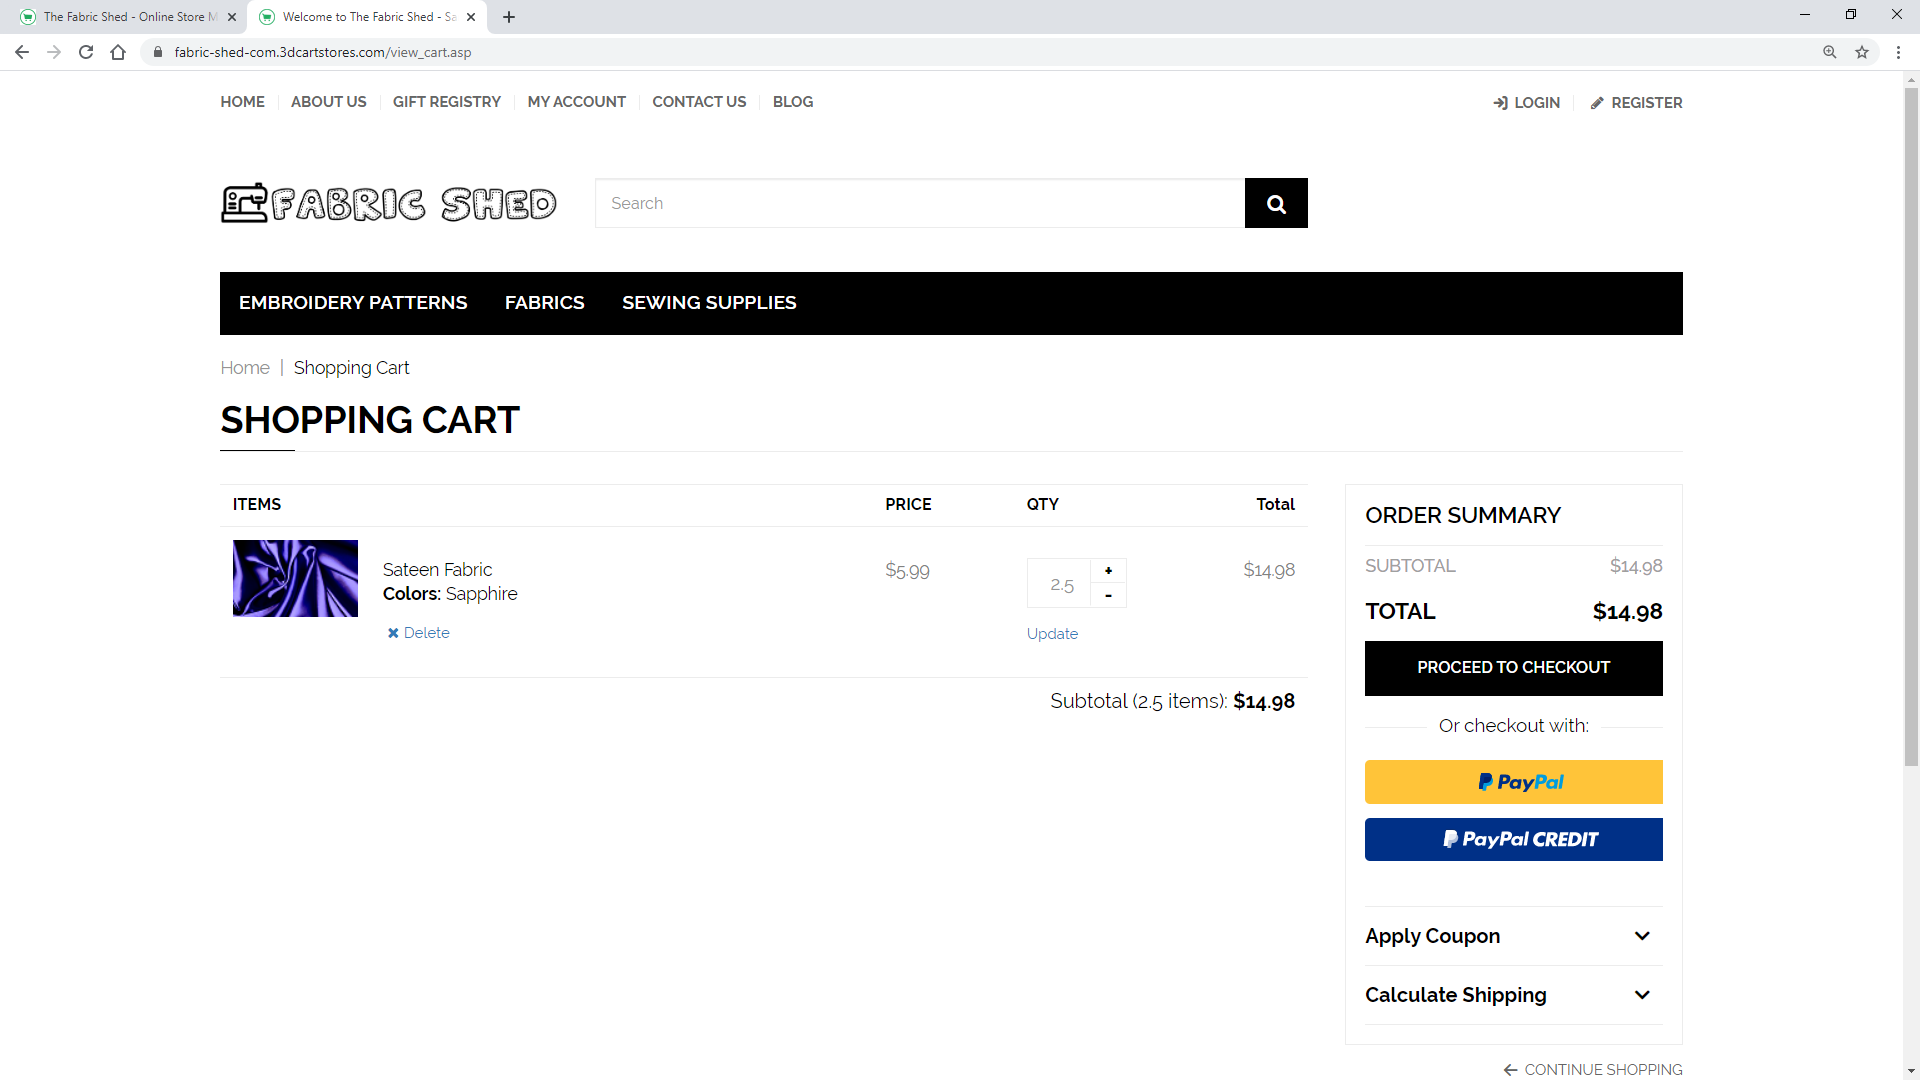1920x1080 pixels.
Task: Check out with yellow PayPal button
Action: pyautogui.click(x=1513, y=782)
